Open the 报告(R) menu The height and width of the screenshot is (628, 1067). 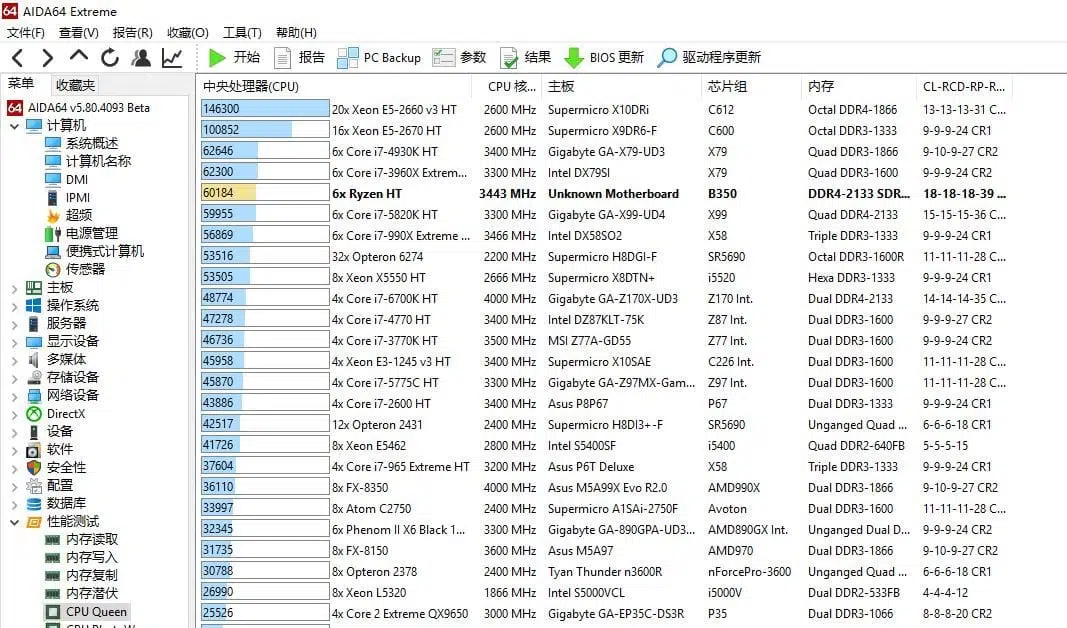point(133,33)
